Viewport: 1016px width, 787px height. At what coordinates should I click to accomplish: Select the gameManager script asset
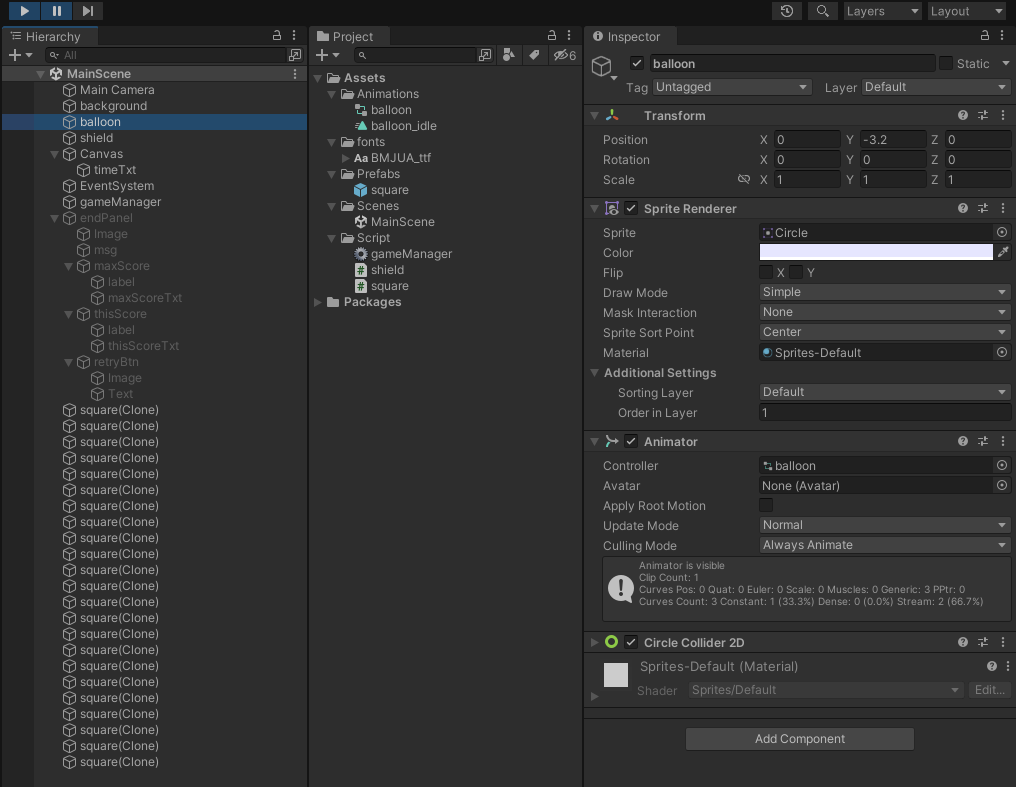(411, 254)
